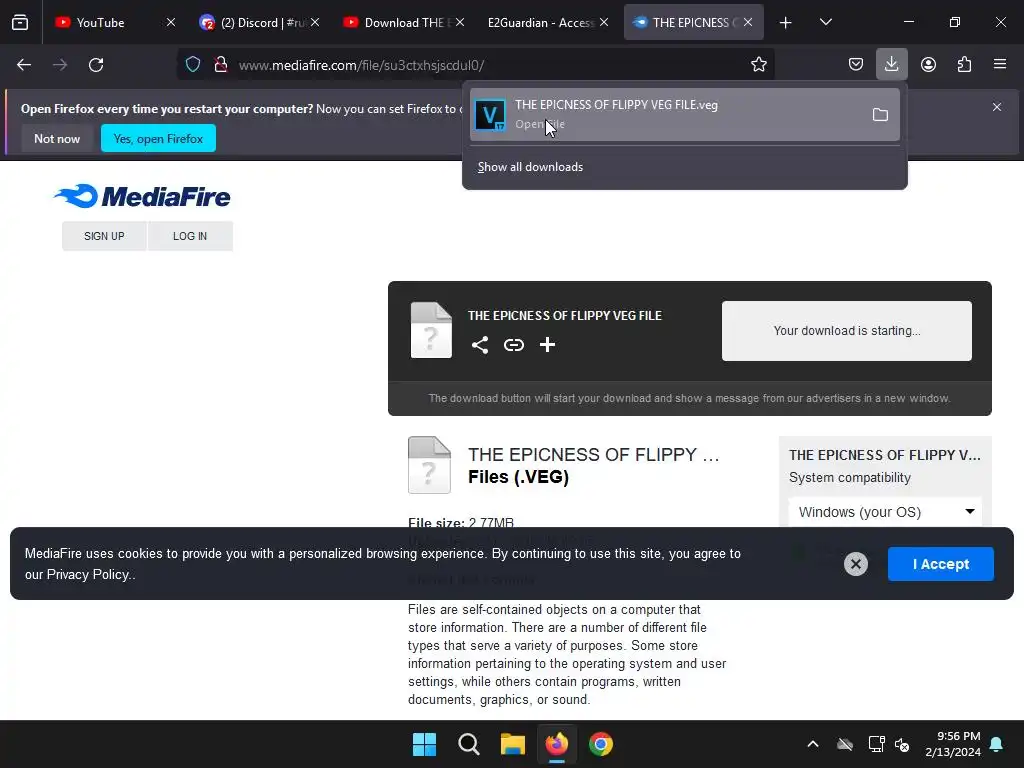Expand the list all tabs chevron

(x=825, y=22)
